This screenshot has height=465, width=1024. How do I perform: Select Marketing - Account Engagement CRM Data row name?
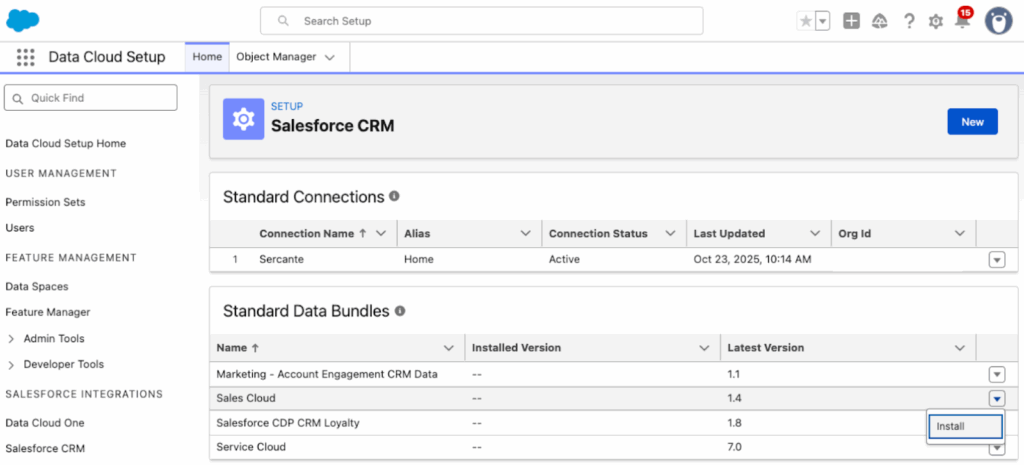click(x=327, y=374)
